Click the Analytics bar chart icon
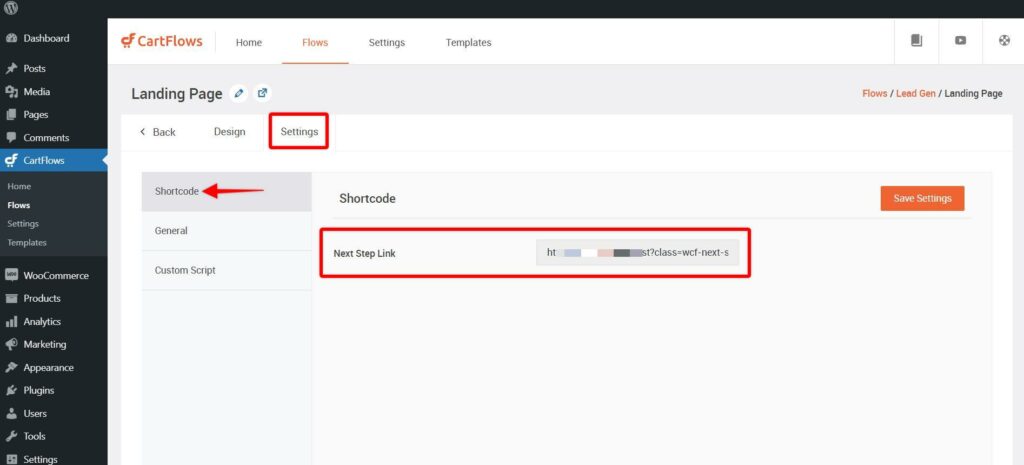1024x465 pixels. click(11, 321)
